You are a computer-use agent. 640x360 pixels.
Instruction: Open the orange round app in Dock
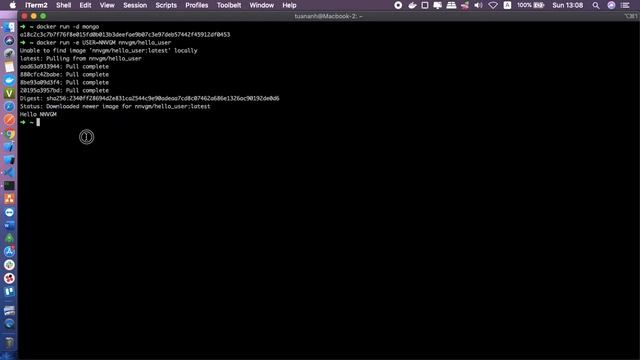(x=9, y=120)
